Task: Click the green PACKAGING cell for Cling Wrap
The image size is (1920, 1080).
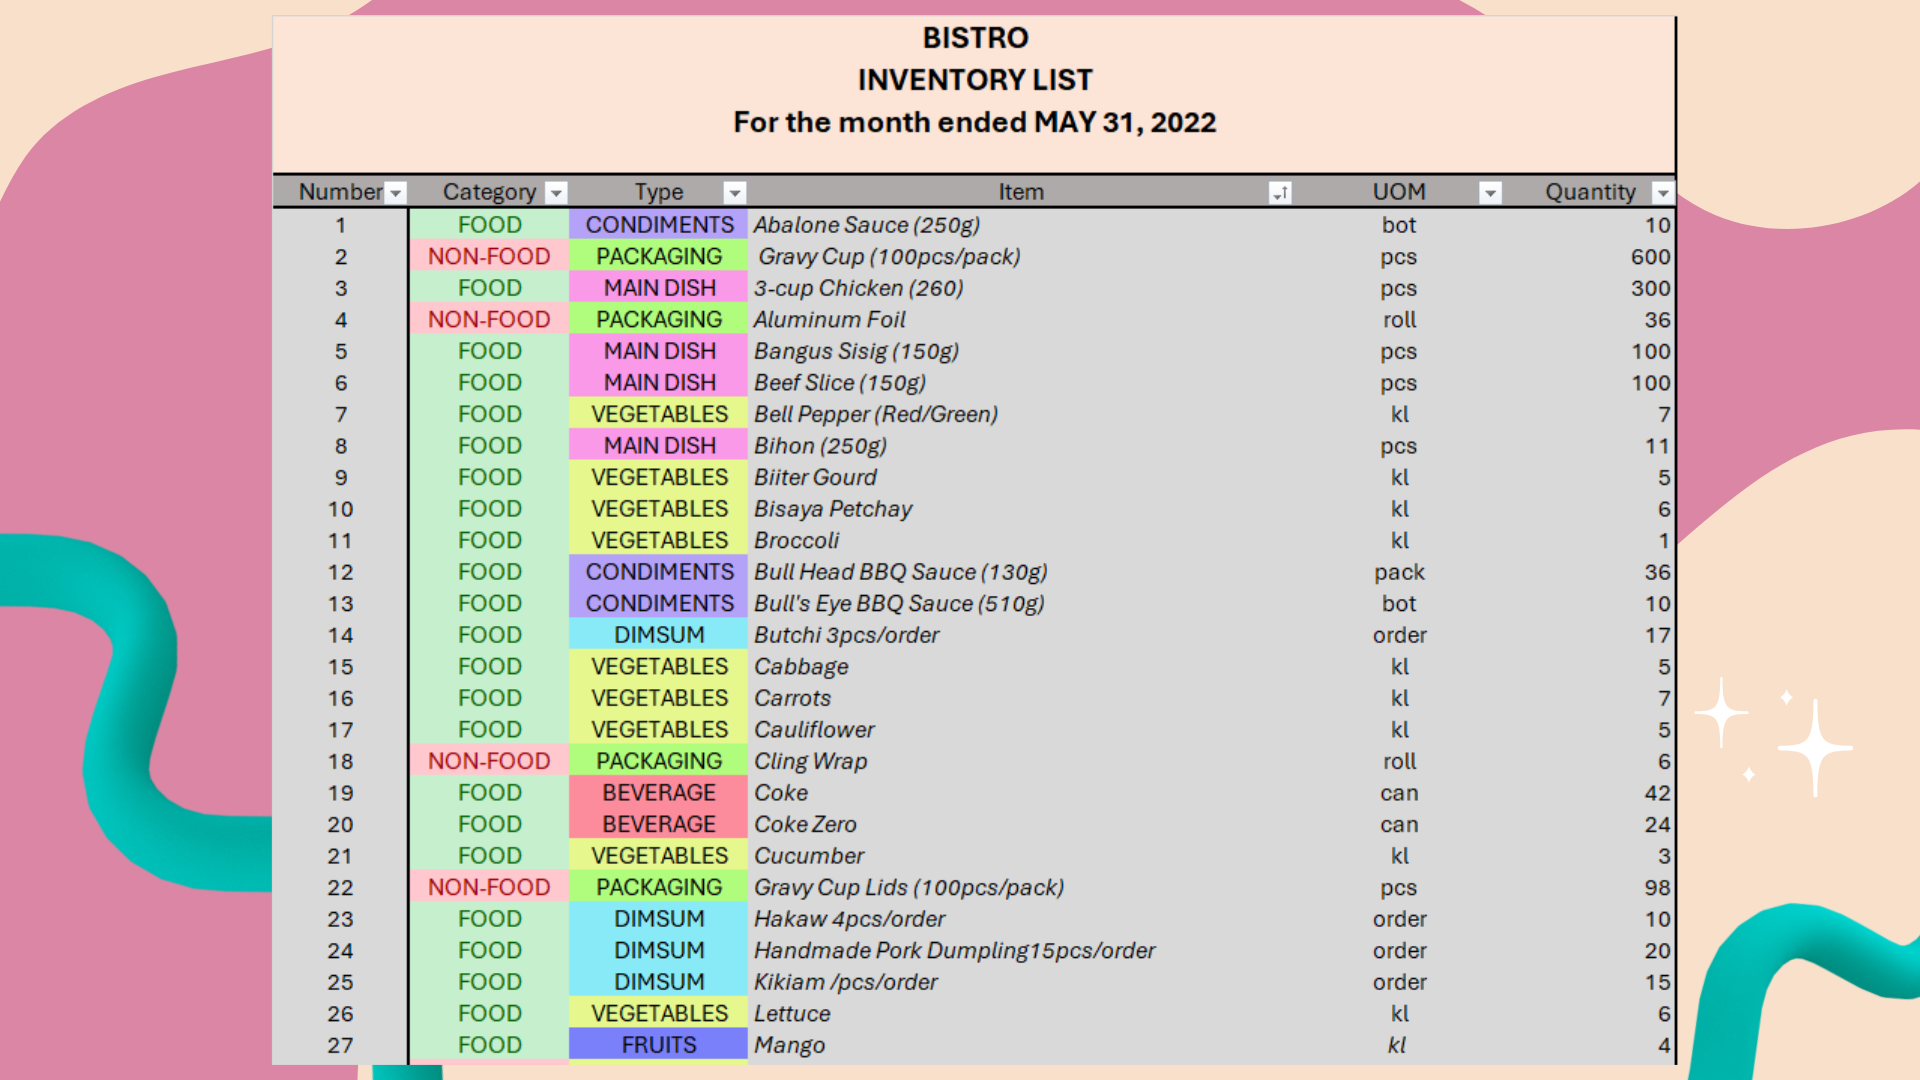Action: (x=659, y=761)
